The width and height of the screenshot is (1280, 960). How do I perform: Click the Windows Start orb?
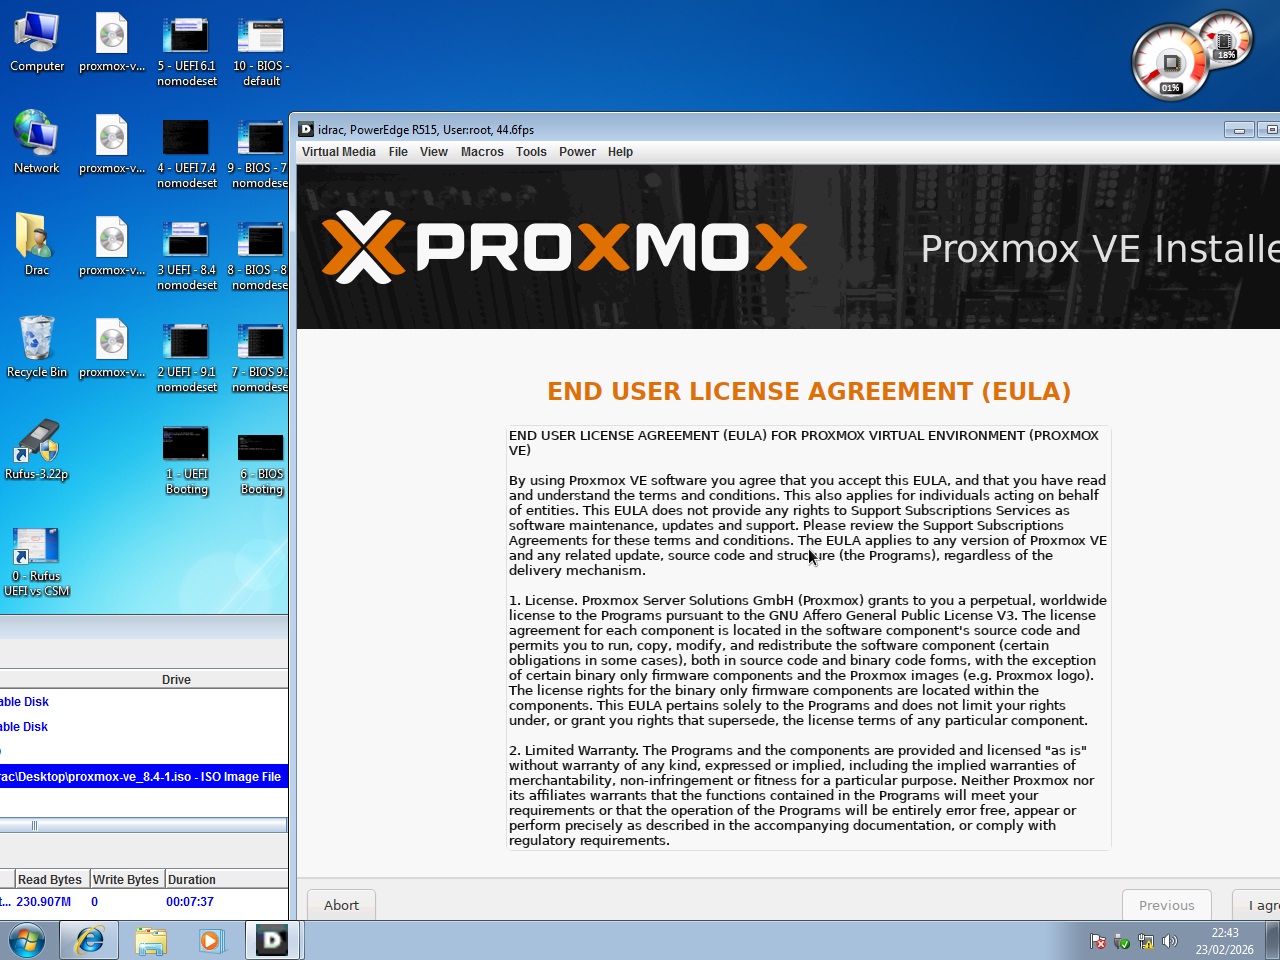[27, 941]
